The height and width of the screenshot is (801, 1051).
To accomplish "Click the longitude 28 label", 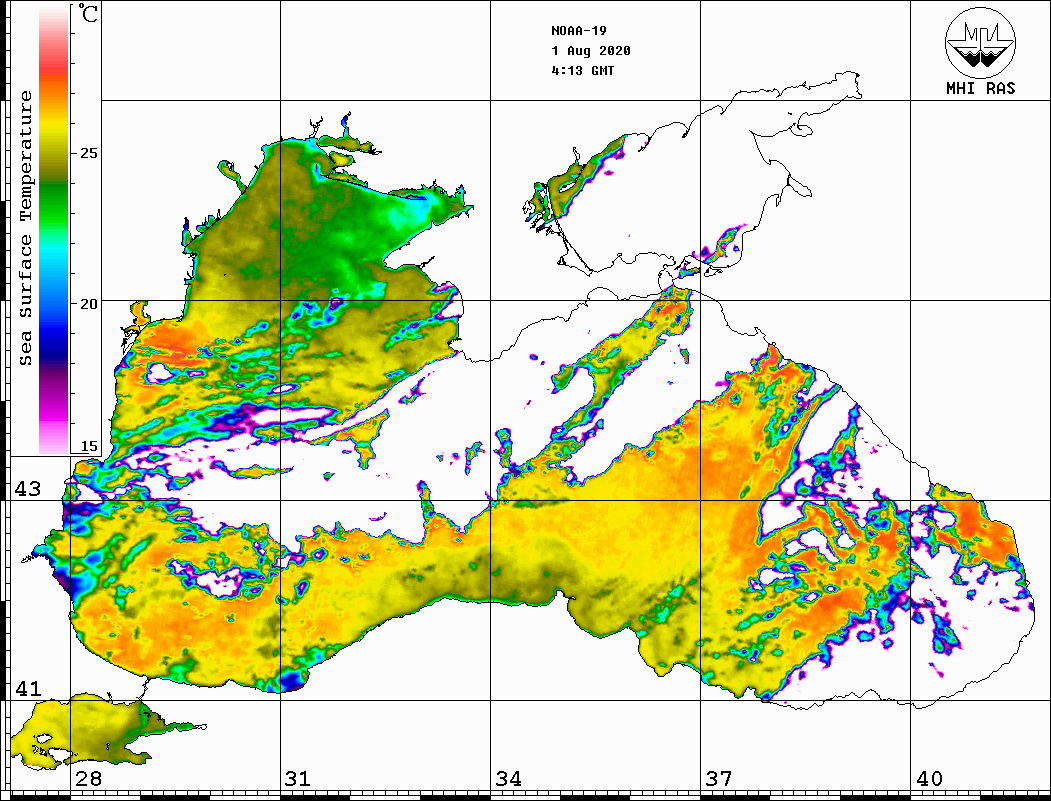I will click(x=89, y=778).
